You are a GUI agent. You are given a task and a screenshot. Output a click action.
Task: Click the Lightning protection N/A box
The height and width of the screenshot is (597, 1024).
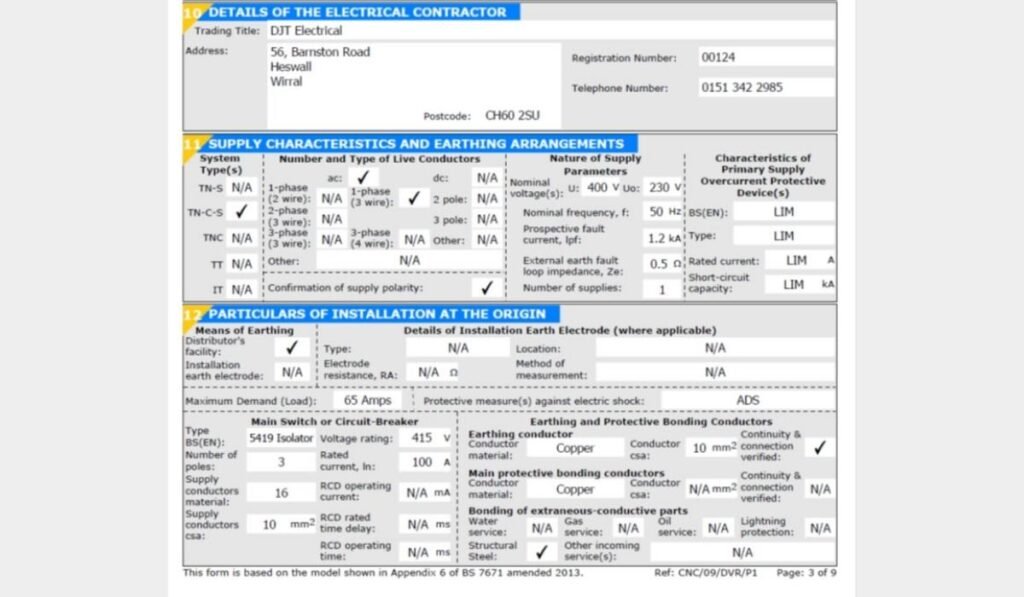(x=820, y=528)
